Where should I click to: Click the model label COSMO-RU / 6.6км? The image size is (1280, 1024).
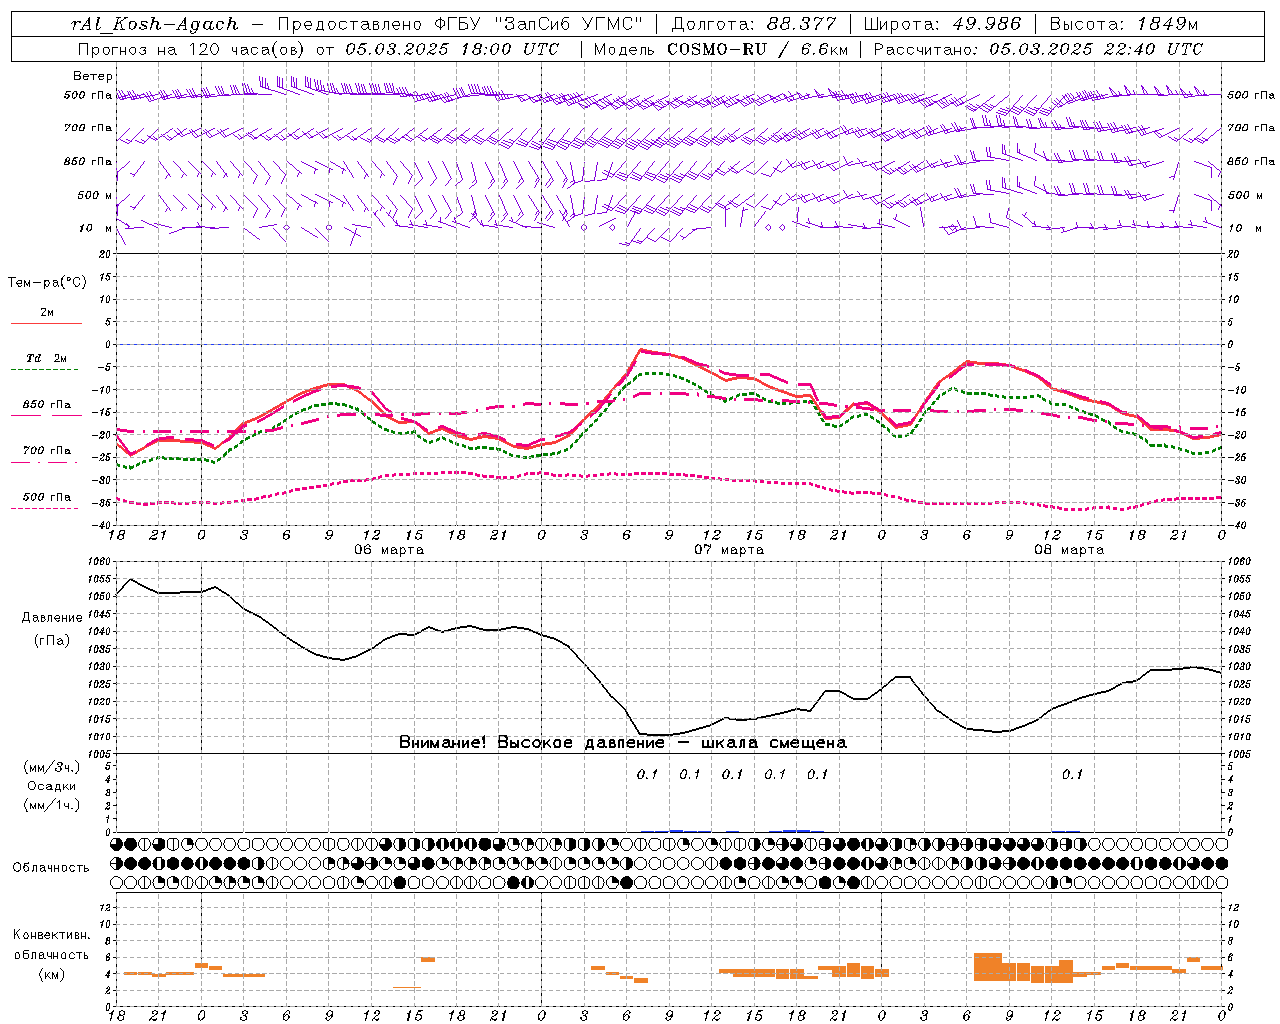pos(756,49)
